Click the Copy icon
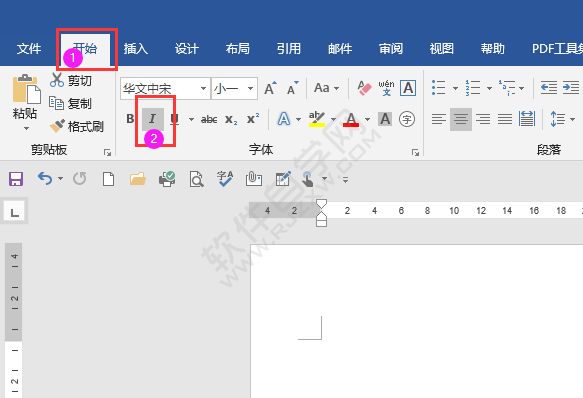The width and height of the screenshot is (583, 398). coord(57,103)
